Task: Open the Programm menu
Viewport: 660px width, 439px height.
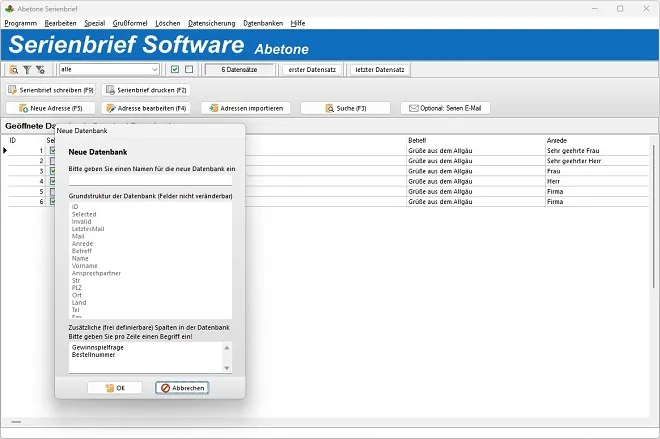Action: pos(21,23)
